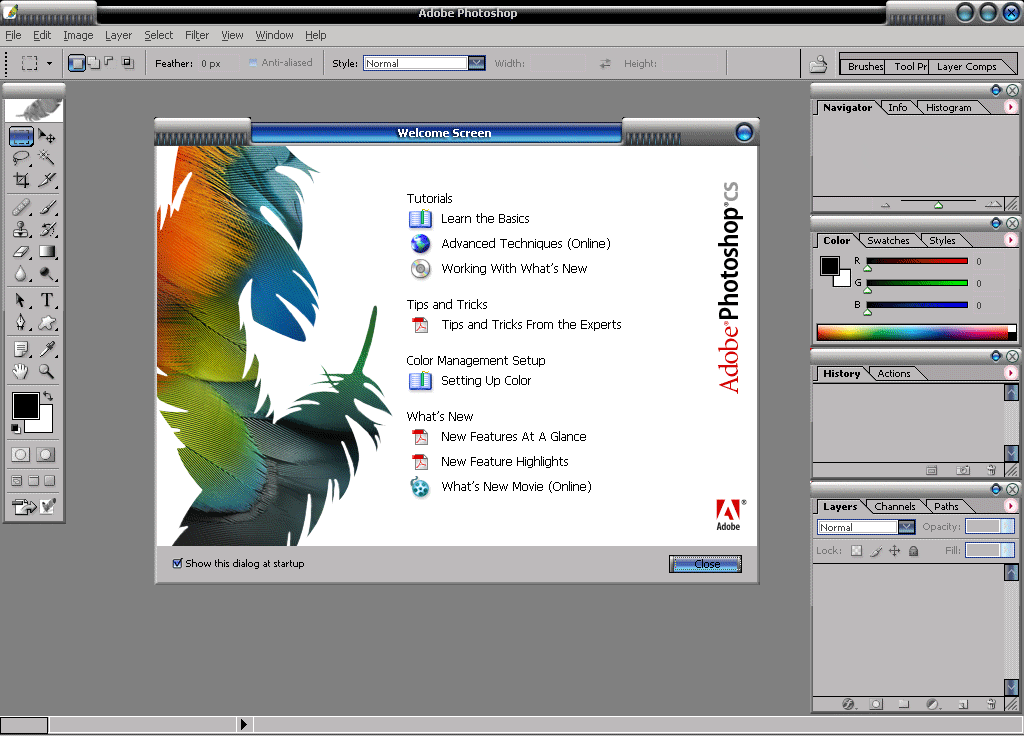The image size is (1024, 736).
Task: Pick a color from the spectrum ramp
Action: pyautogui.click(x=912, y=333)
